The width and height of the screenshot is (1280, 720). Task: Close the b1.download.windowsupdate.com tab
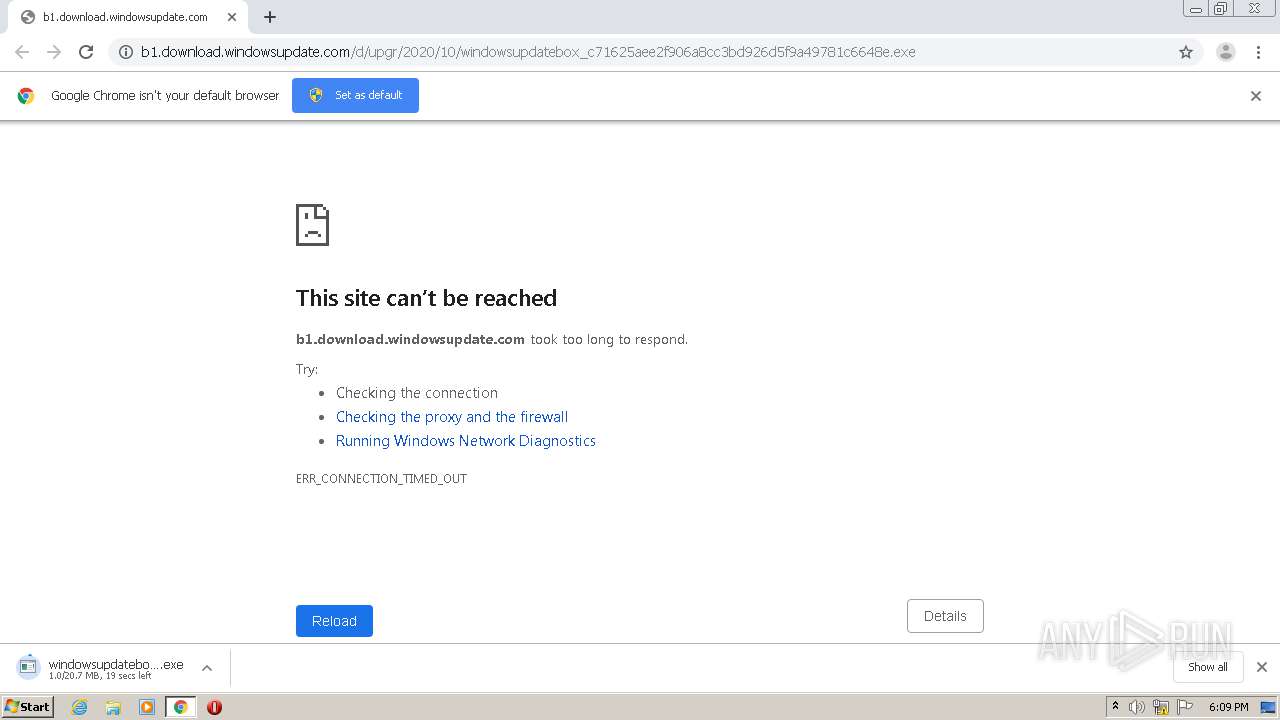point(231,17)
